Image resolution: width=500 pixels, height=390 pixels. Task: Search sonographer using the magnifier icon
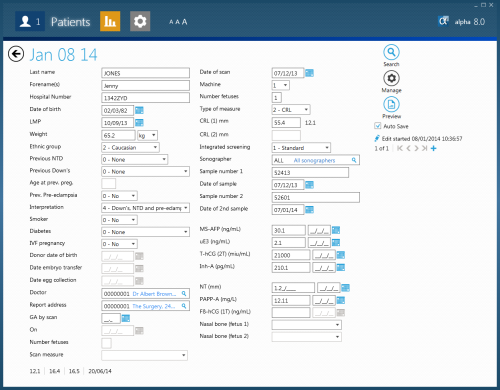tap(354, 160)
